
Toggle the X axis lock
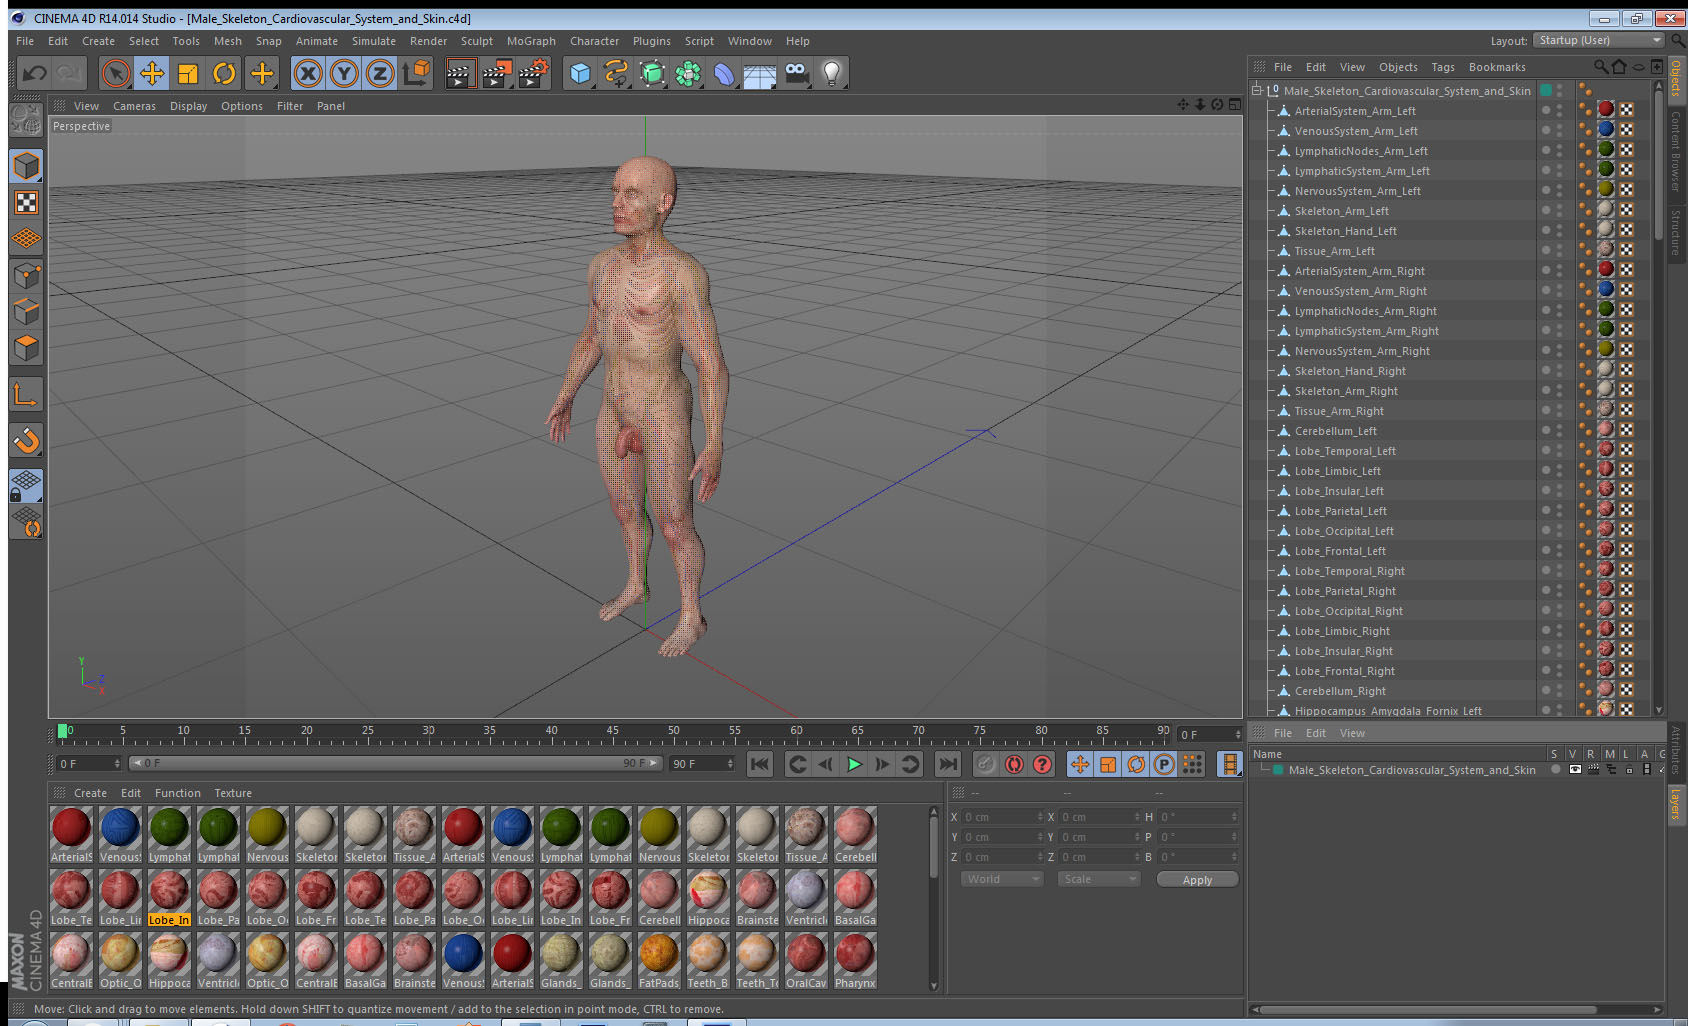click(x=308, y=73)
